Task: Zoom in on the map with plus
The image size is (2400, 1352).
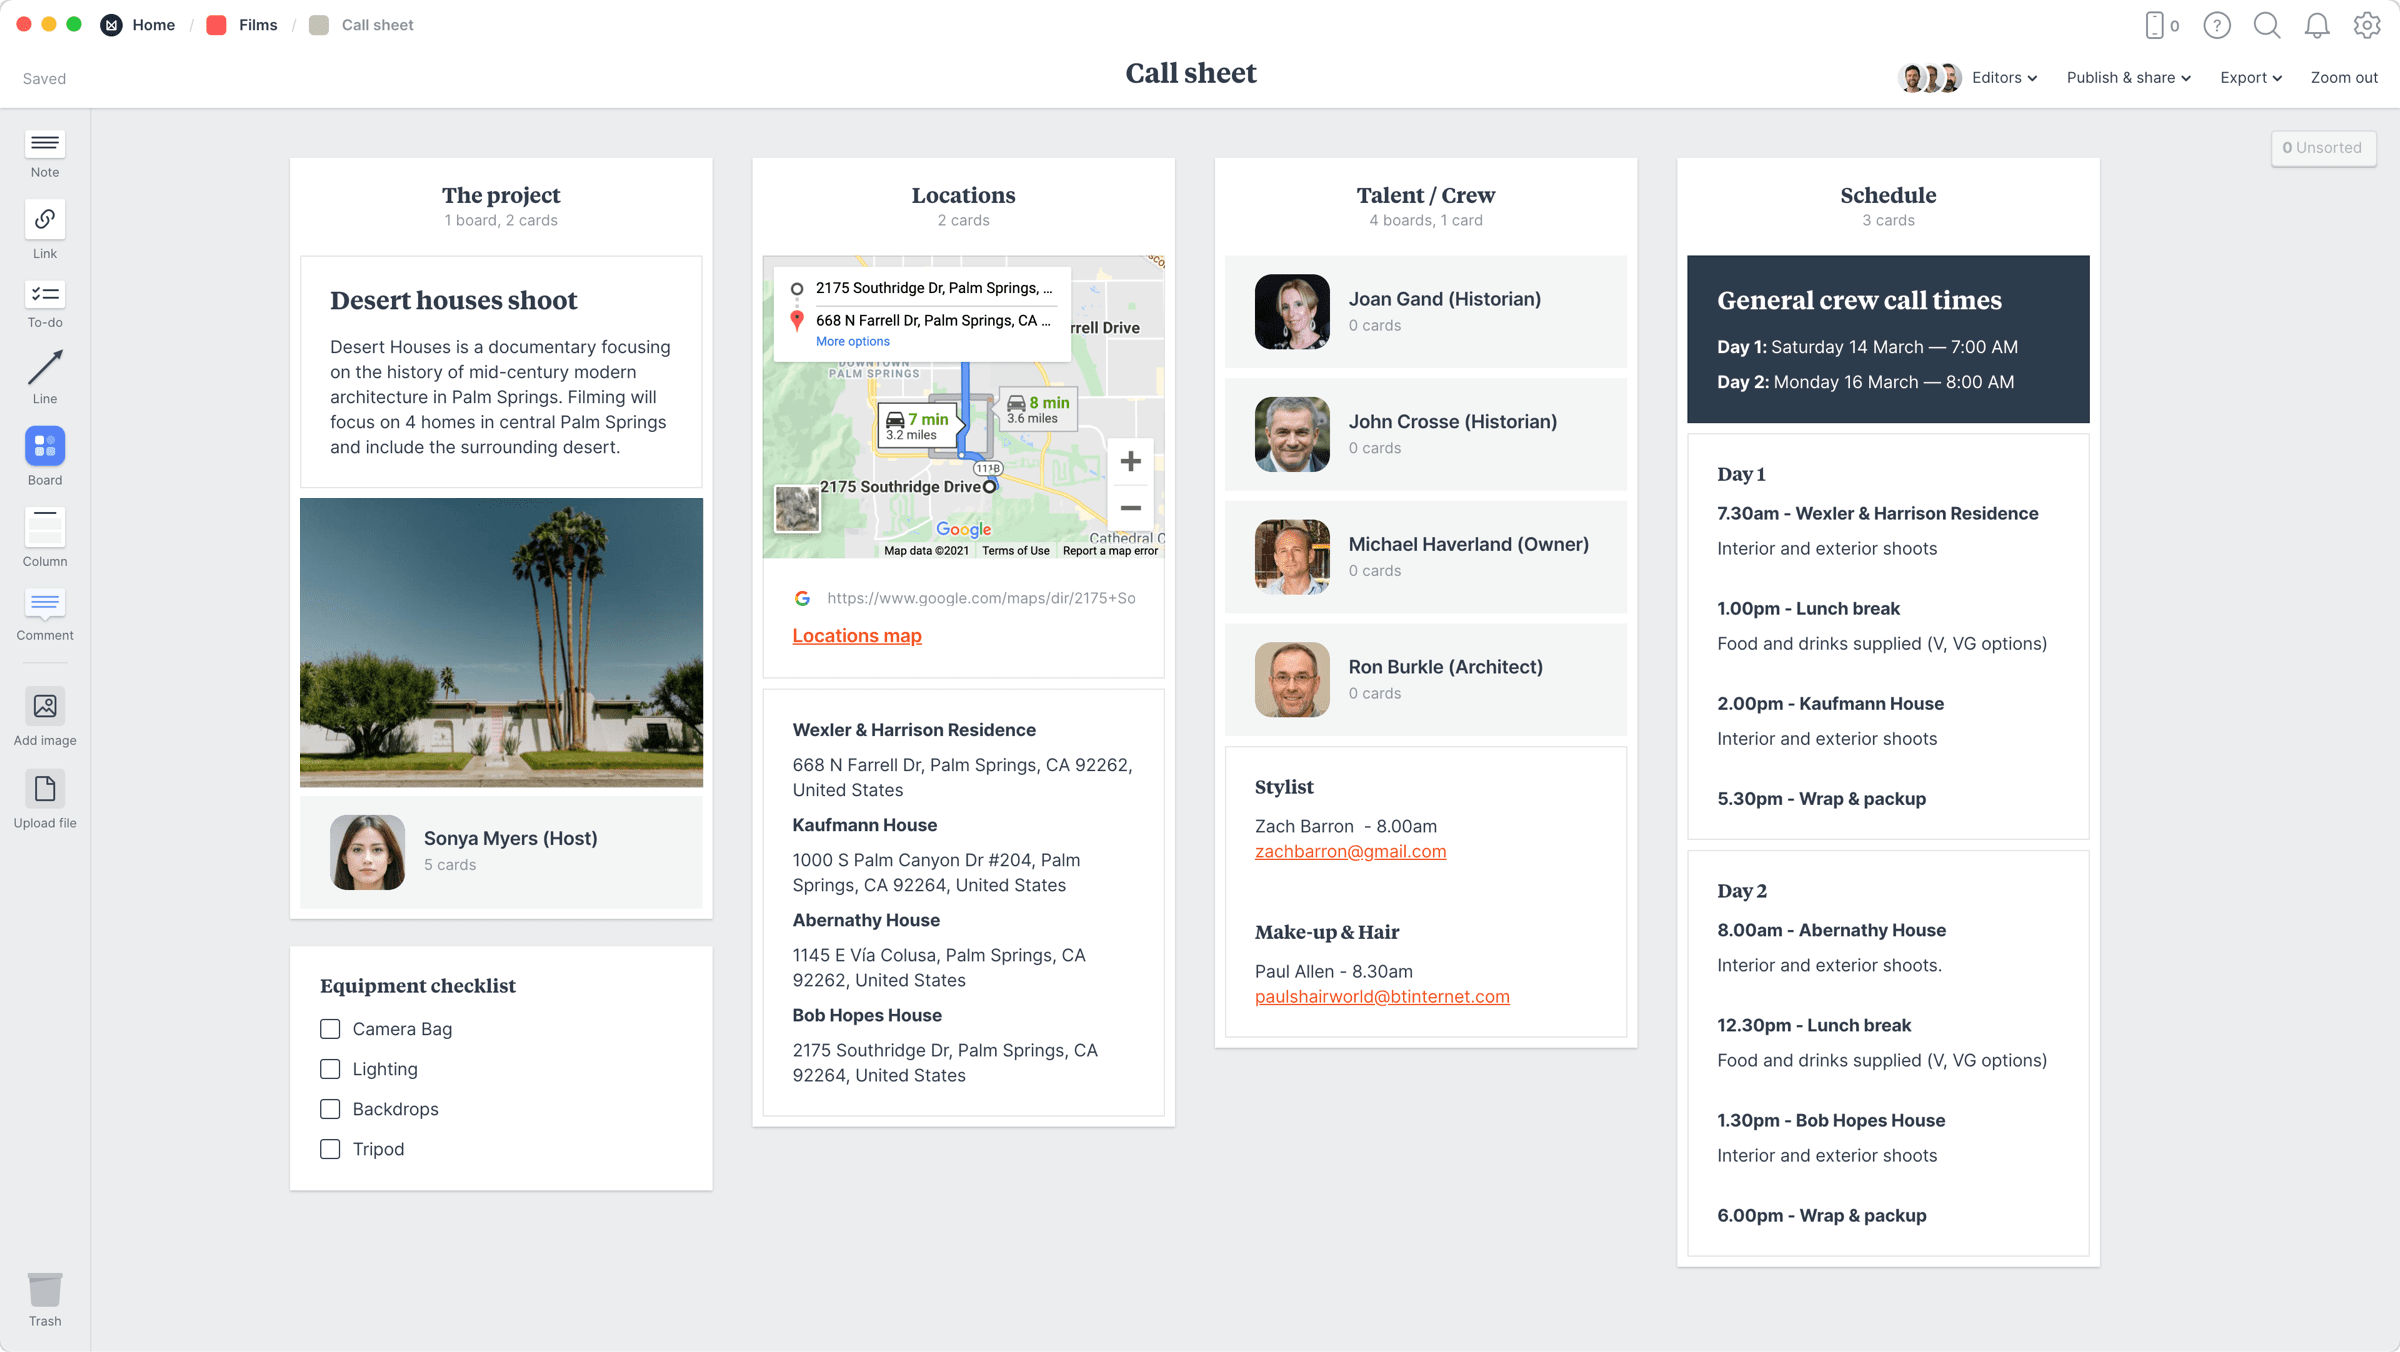Action: pos(1130,461)
